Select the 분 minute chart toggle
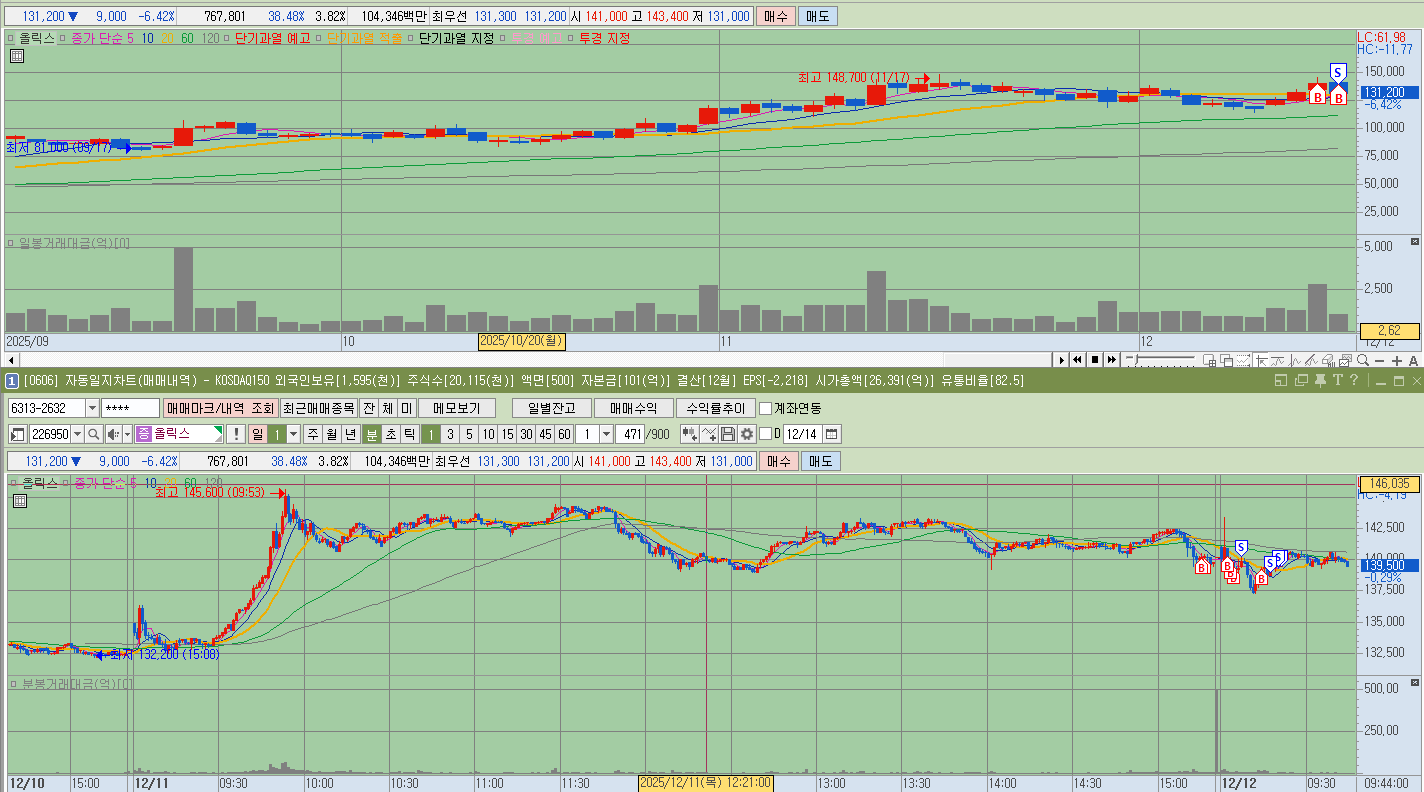Viewport: 1424px width, 792px height. (x=371, y=434)
